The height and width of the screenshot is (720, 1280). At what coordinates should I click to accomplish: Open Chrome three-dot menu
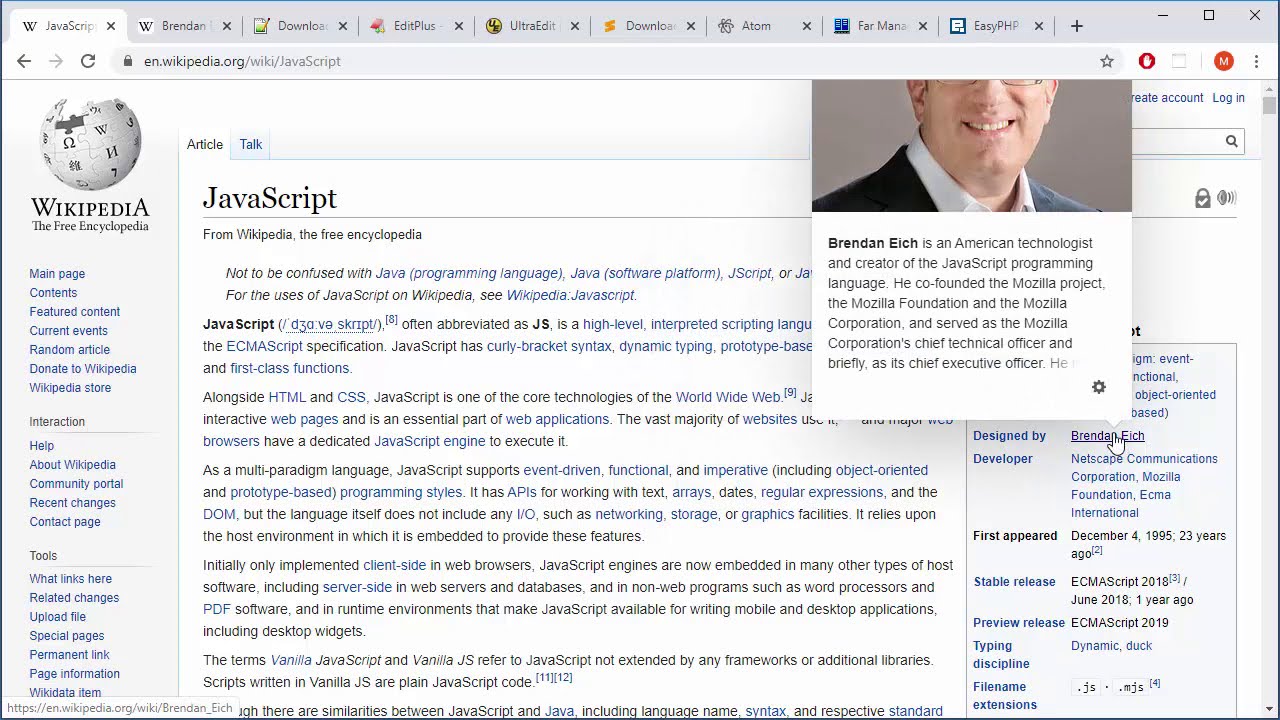(x=1256, y=61)
